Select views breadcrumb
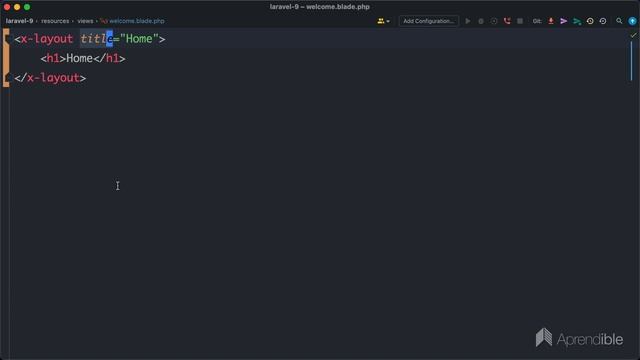 [x=85, y=21]
